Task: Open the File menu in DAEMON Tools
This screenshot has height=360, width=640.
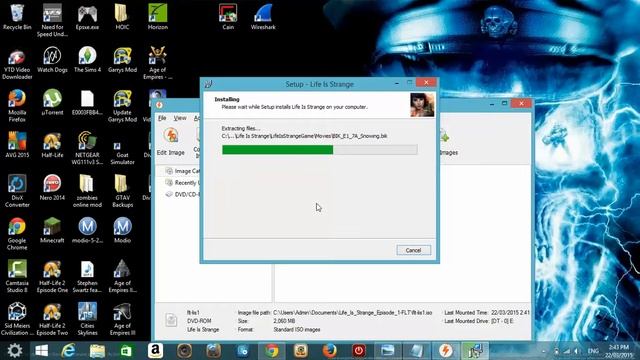Action: pos(162,118)
